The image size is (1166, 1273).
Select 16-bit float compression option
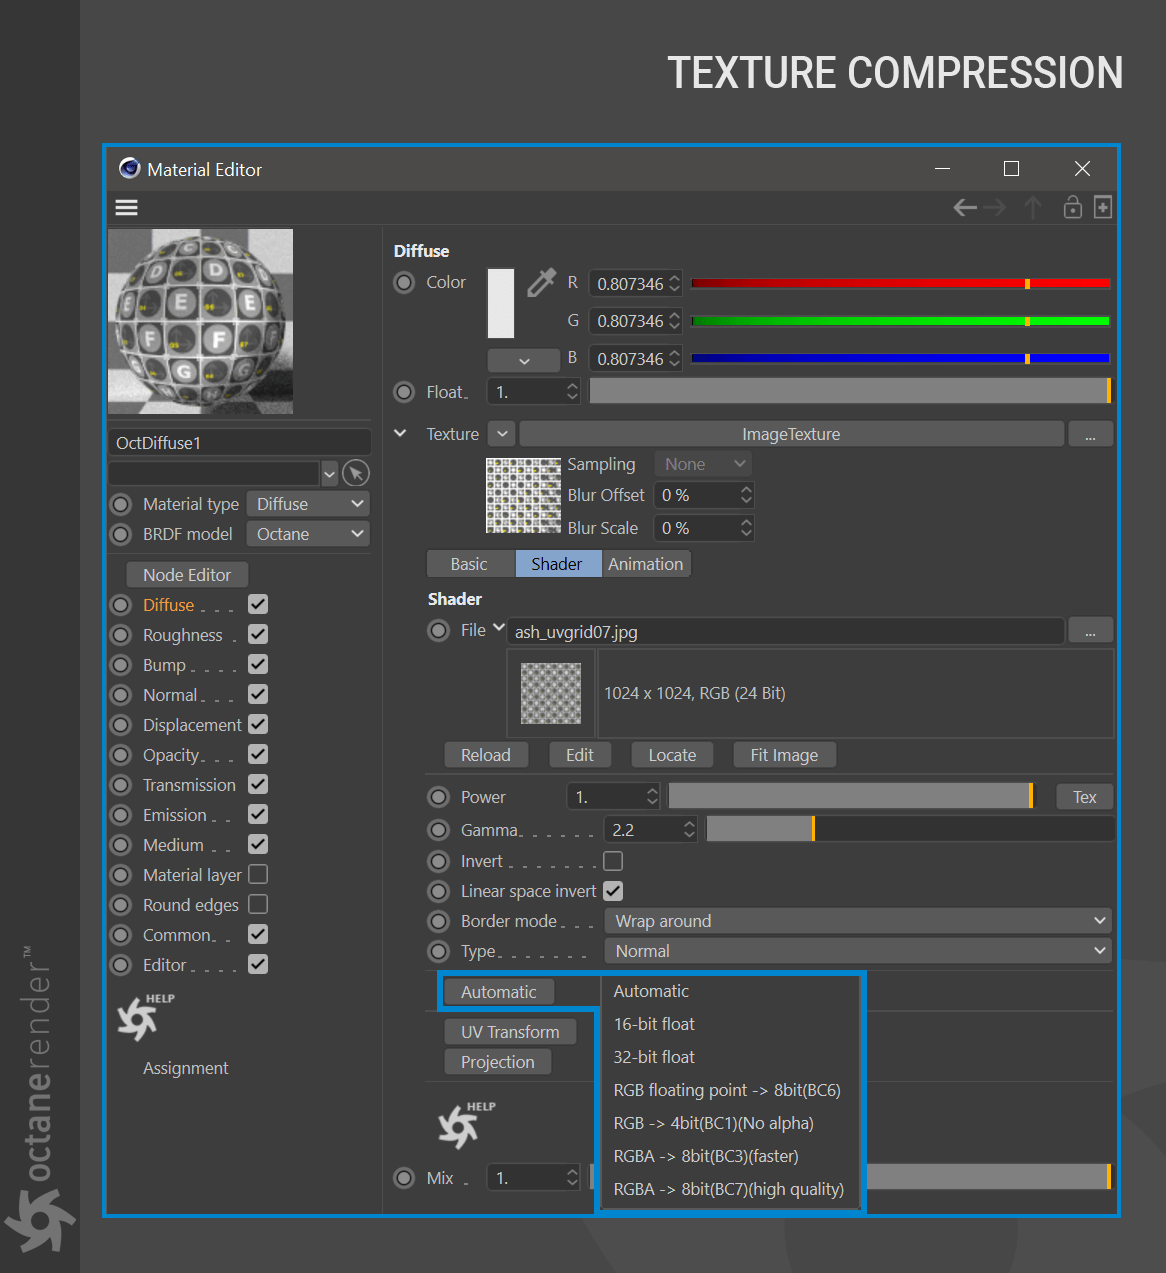coord(654,1024)
